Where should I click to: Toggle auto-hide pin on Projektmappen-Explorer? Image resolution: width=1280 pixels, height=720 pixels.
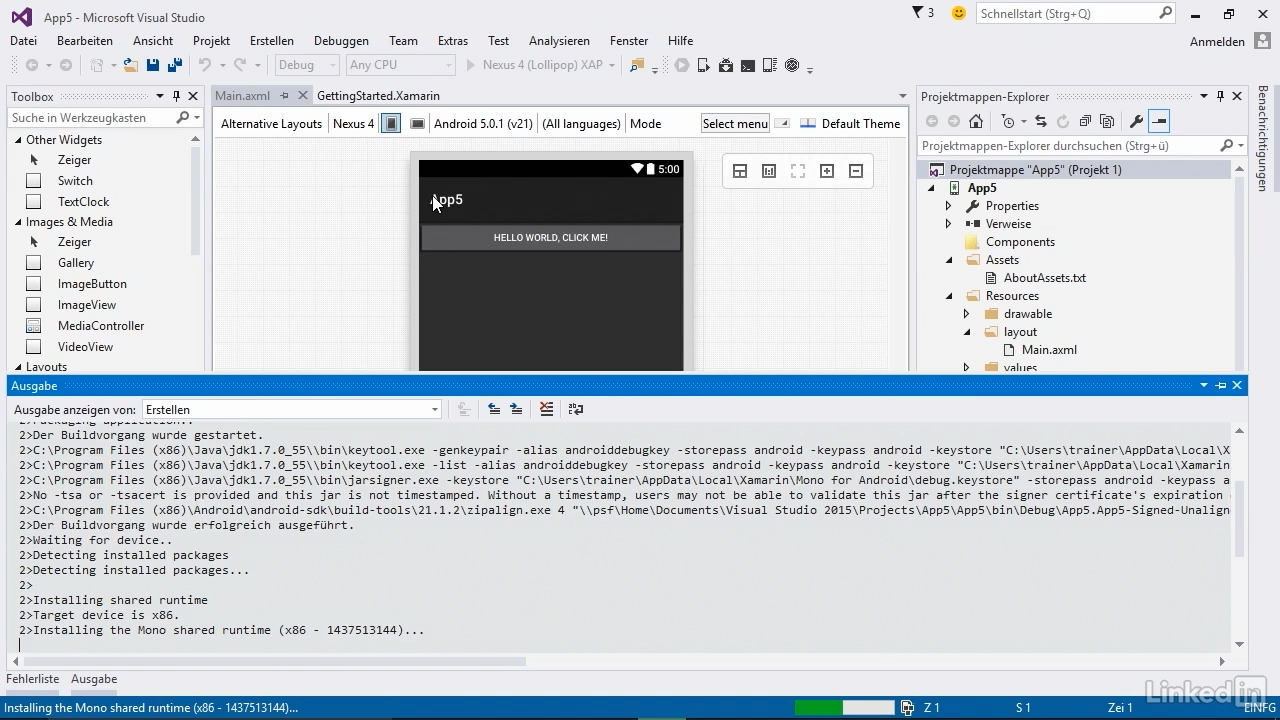[1220, 96]
